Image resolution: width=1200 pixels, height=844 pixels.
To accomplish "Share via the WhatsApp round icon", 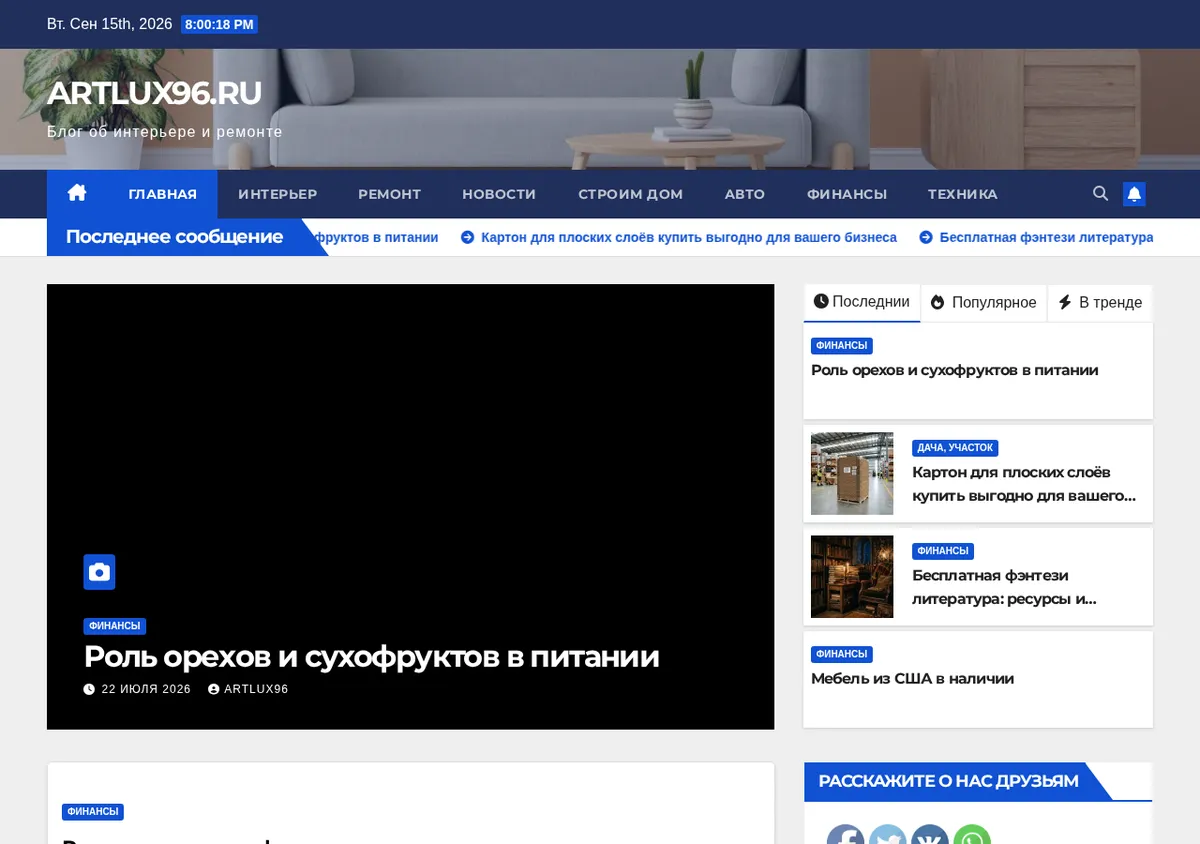I will click(x=971, y=835).
